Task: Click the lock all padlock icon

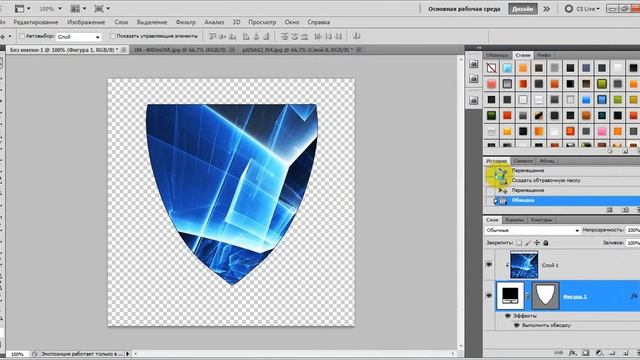Action: pos(546,243)
